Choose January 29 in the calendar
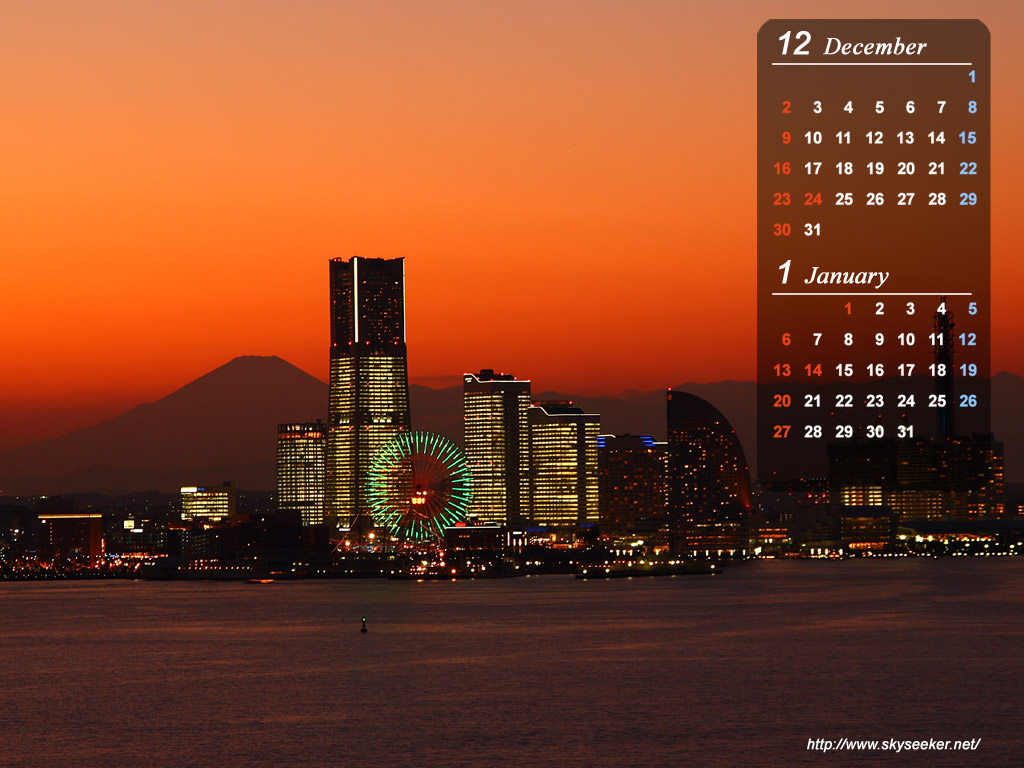 [844, 432]
